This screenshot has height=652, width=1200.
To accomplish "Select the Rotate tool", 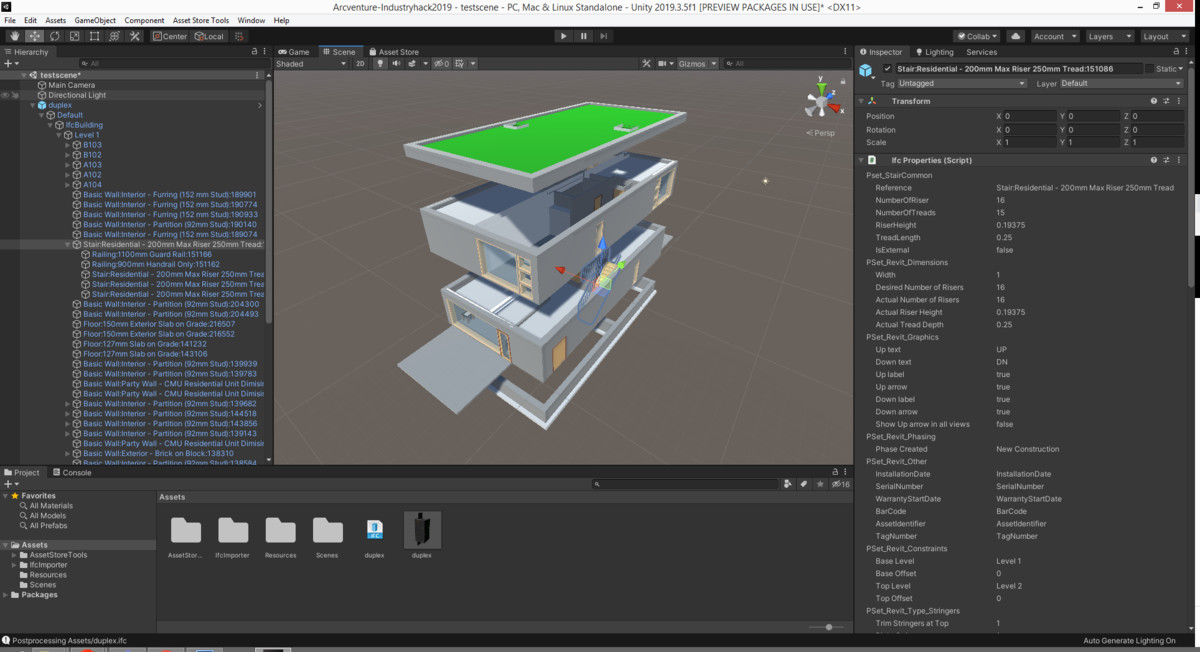I will click(54, 36).
